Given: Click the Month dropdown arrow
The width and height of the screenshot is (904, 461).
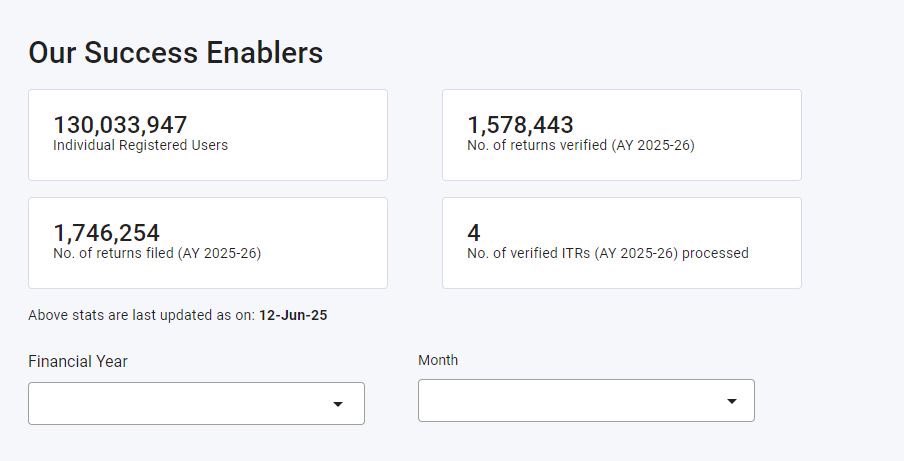Looking at the screenshot, I should pos(732,401).
